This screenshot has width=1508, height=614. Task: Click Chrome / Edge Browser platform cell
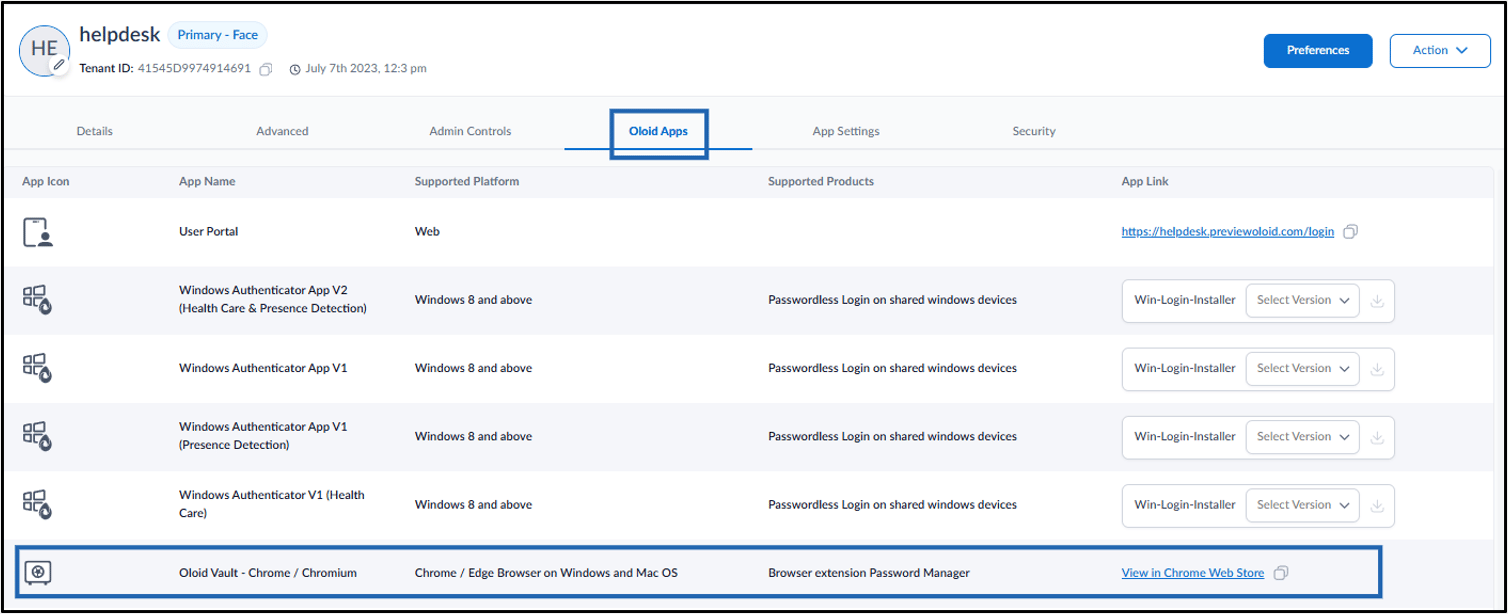546,573
